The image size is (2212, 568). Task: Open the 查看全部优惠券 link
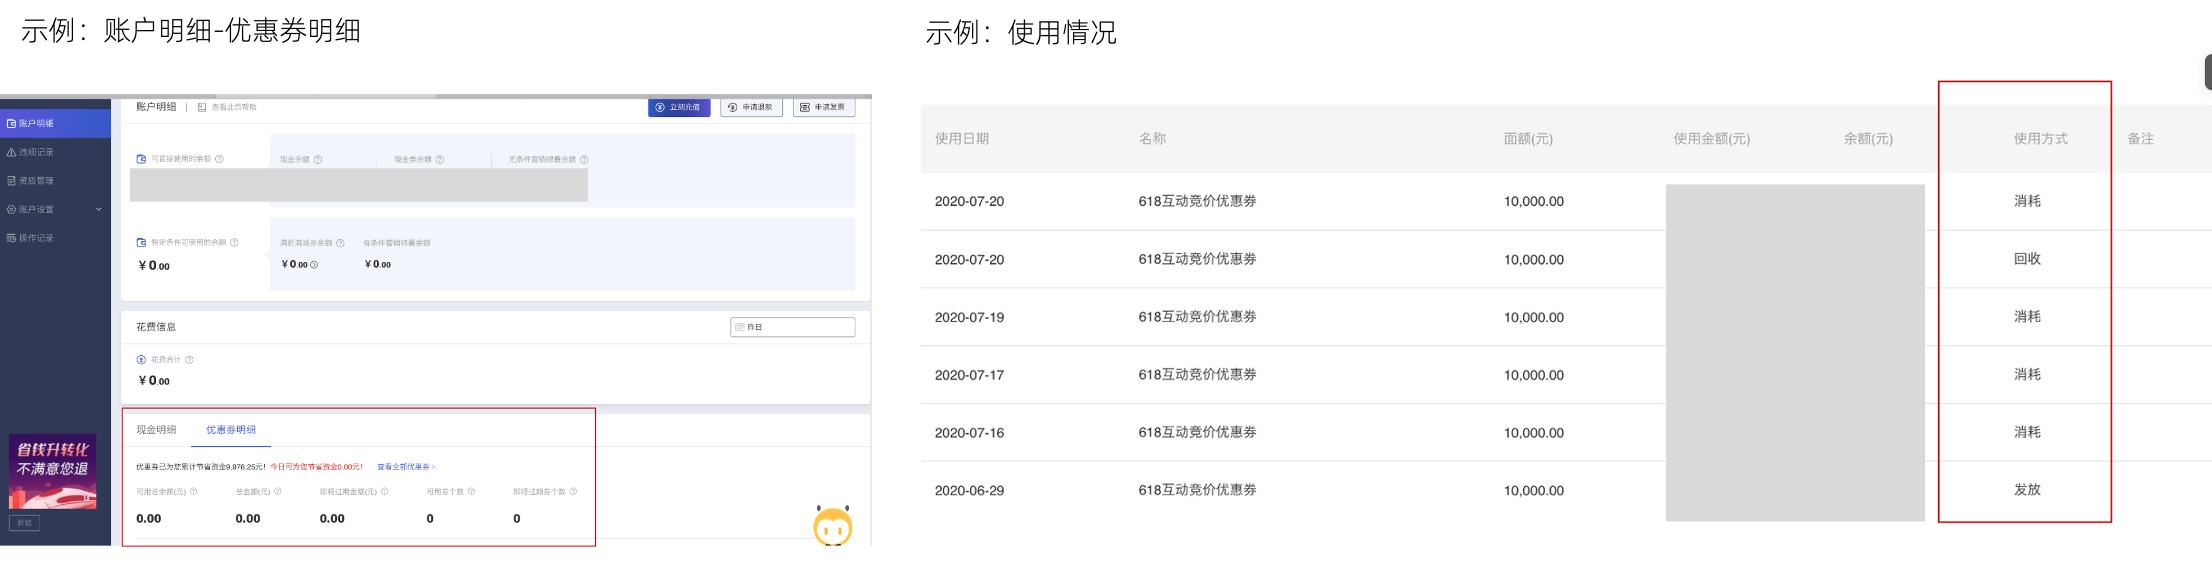(406, 467)
